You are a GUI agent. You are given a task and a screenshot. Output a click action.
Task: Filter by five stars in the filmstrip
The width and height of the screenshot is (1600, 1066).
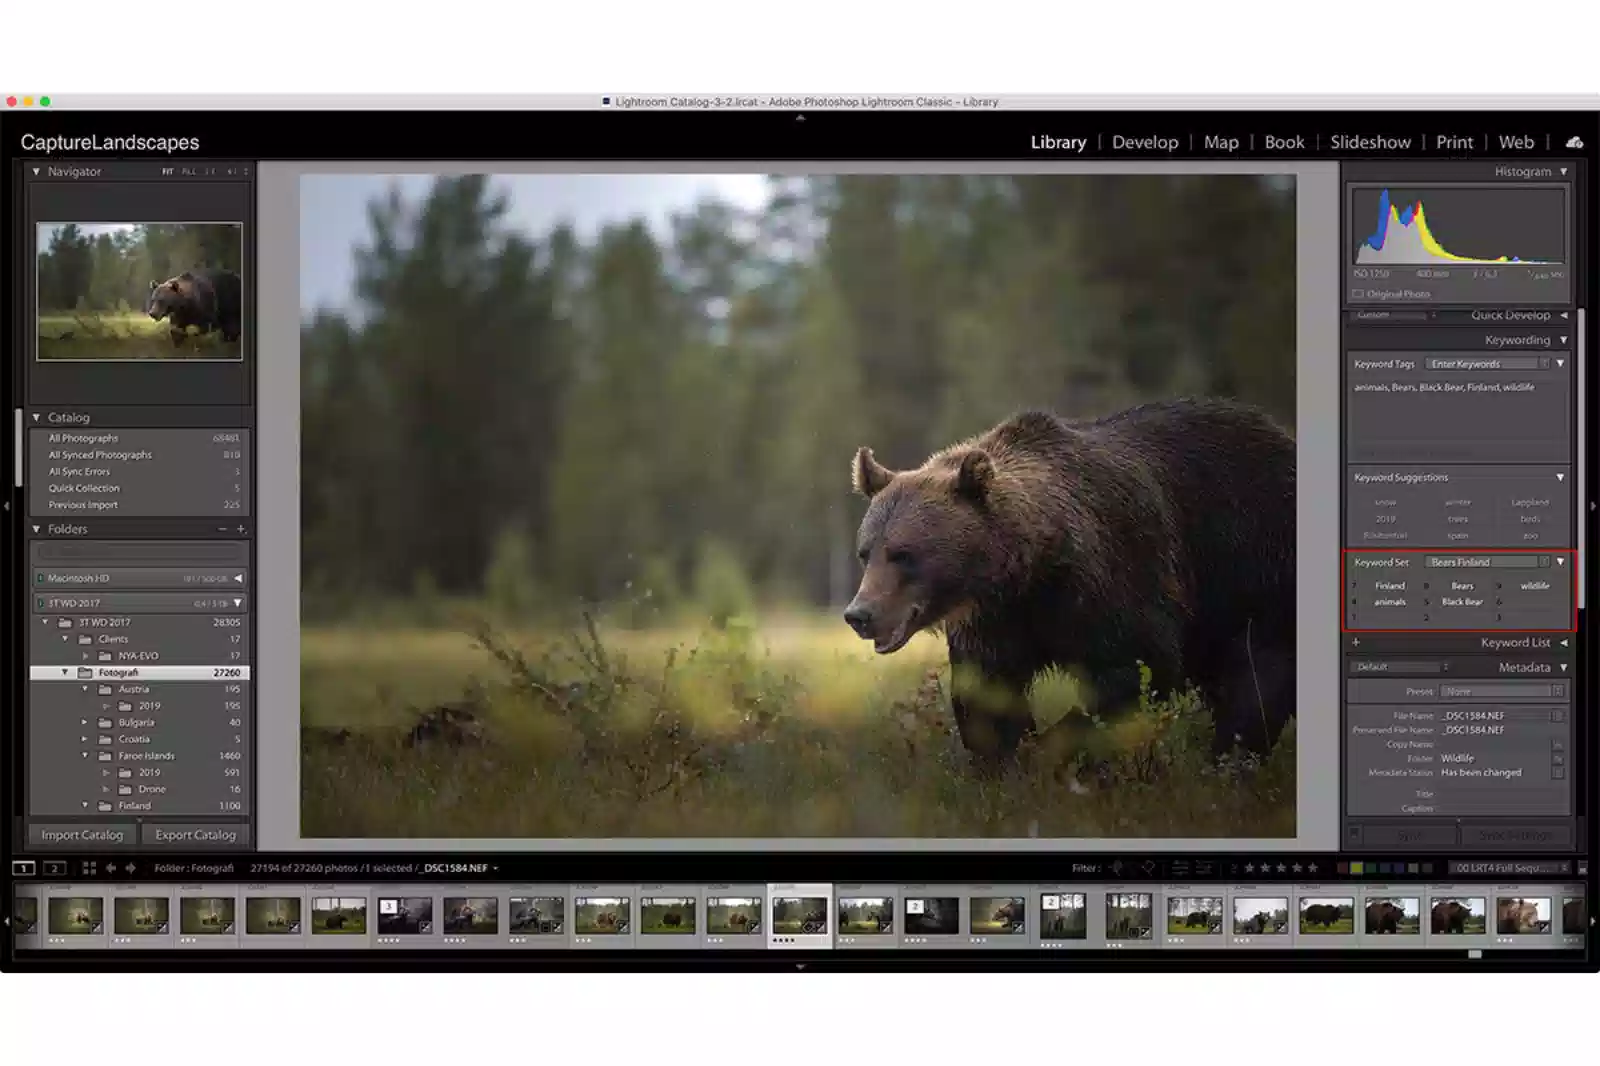(x=1313, y=868)
